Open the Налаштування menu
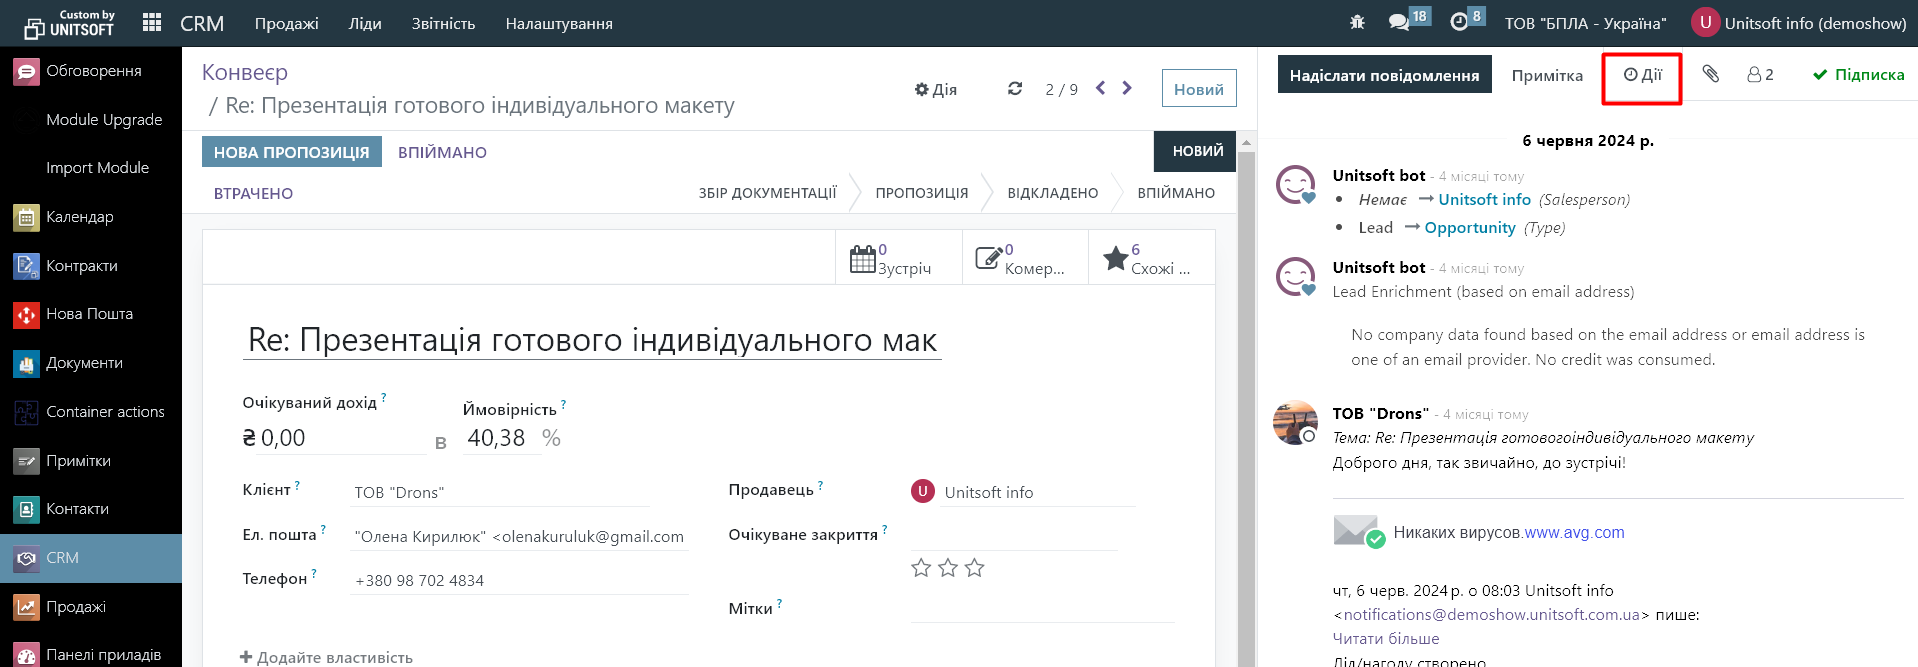 pos(558,23)
